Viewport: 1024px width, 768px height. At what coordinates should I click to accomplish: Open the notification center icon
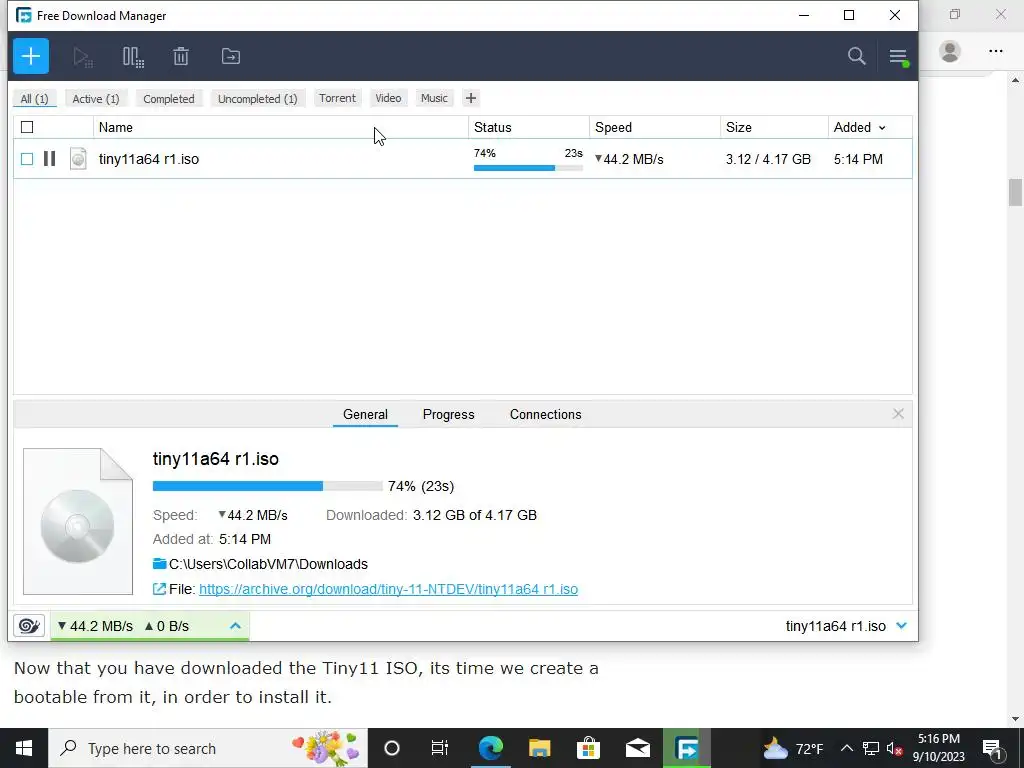pos(993,748)
